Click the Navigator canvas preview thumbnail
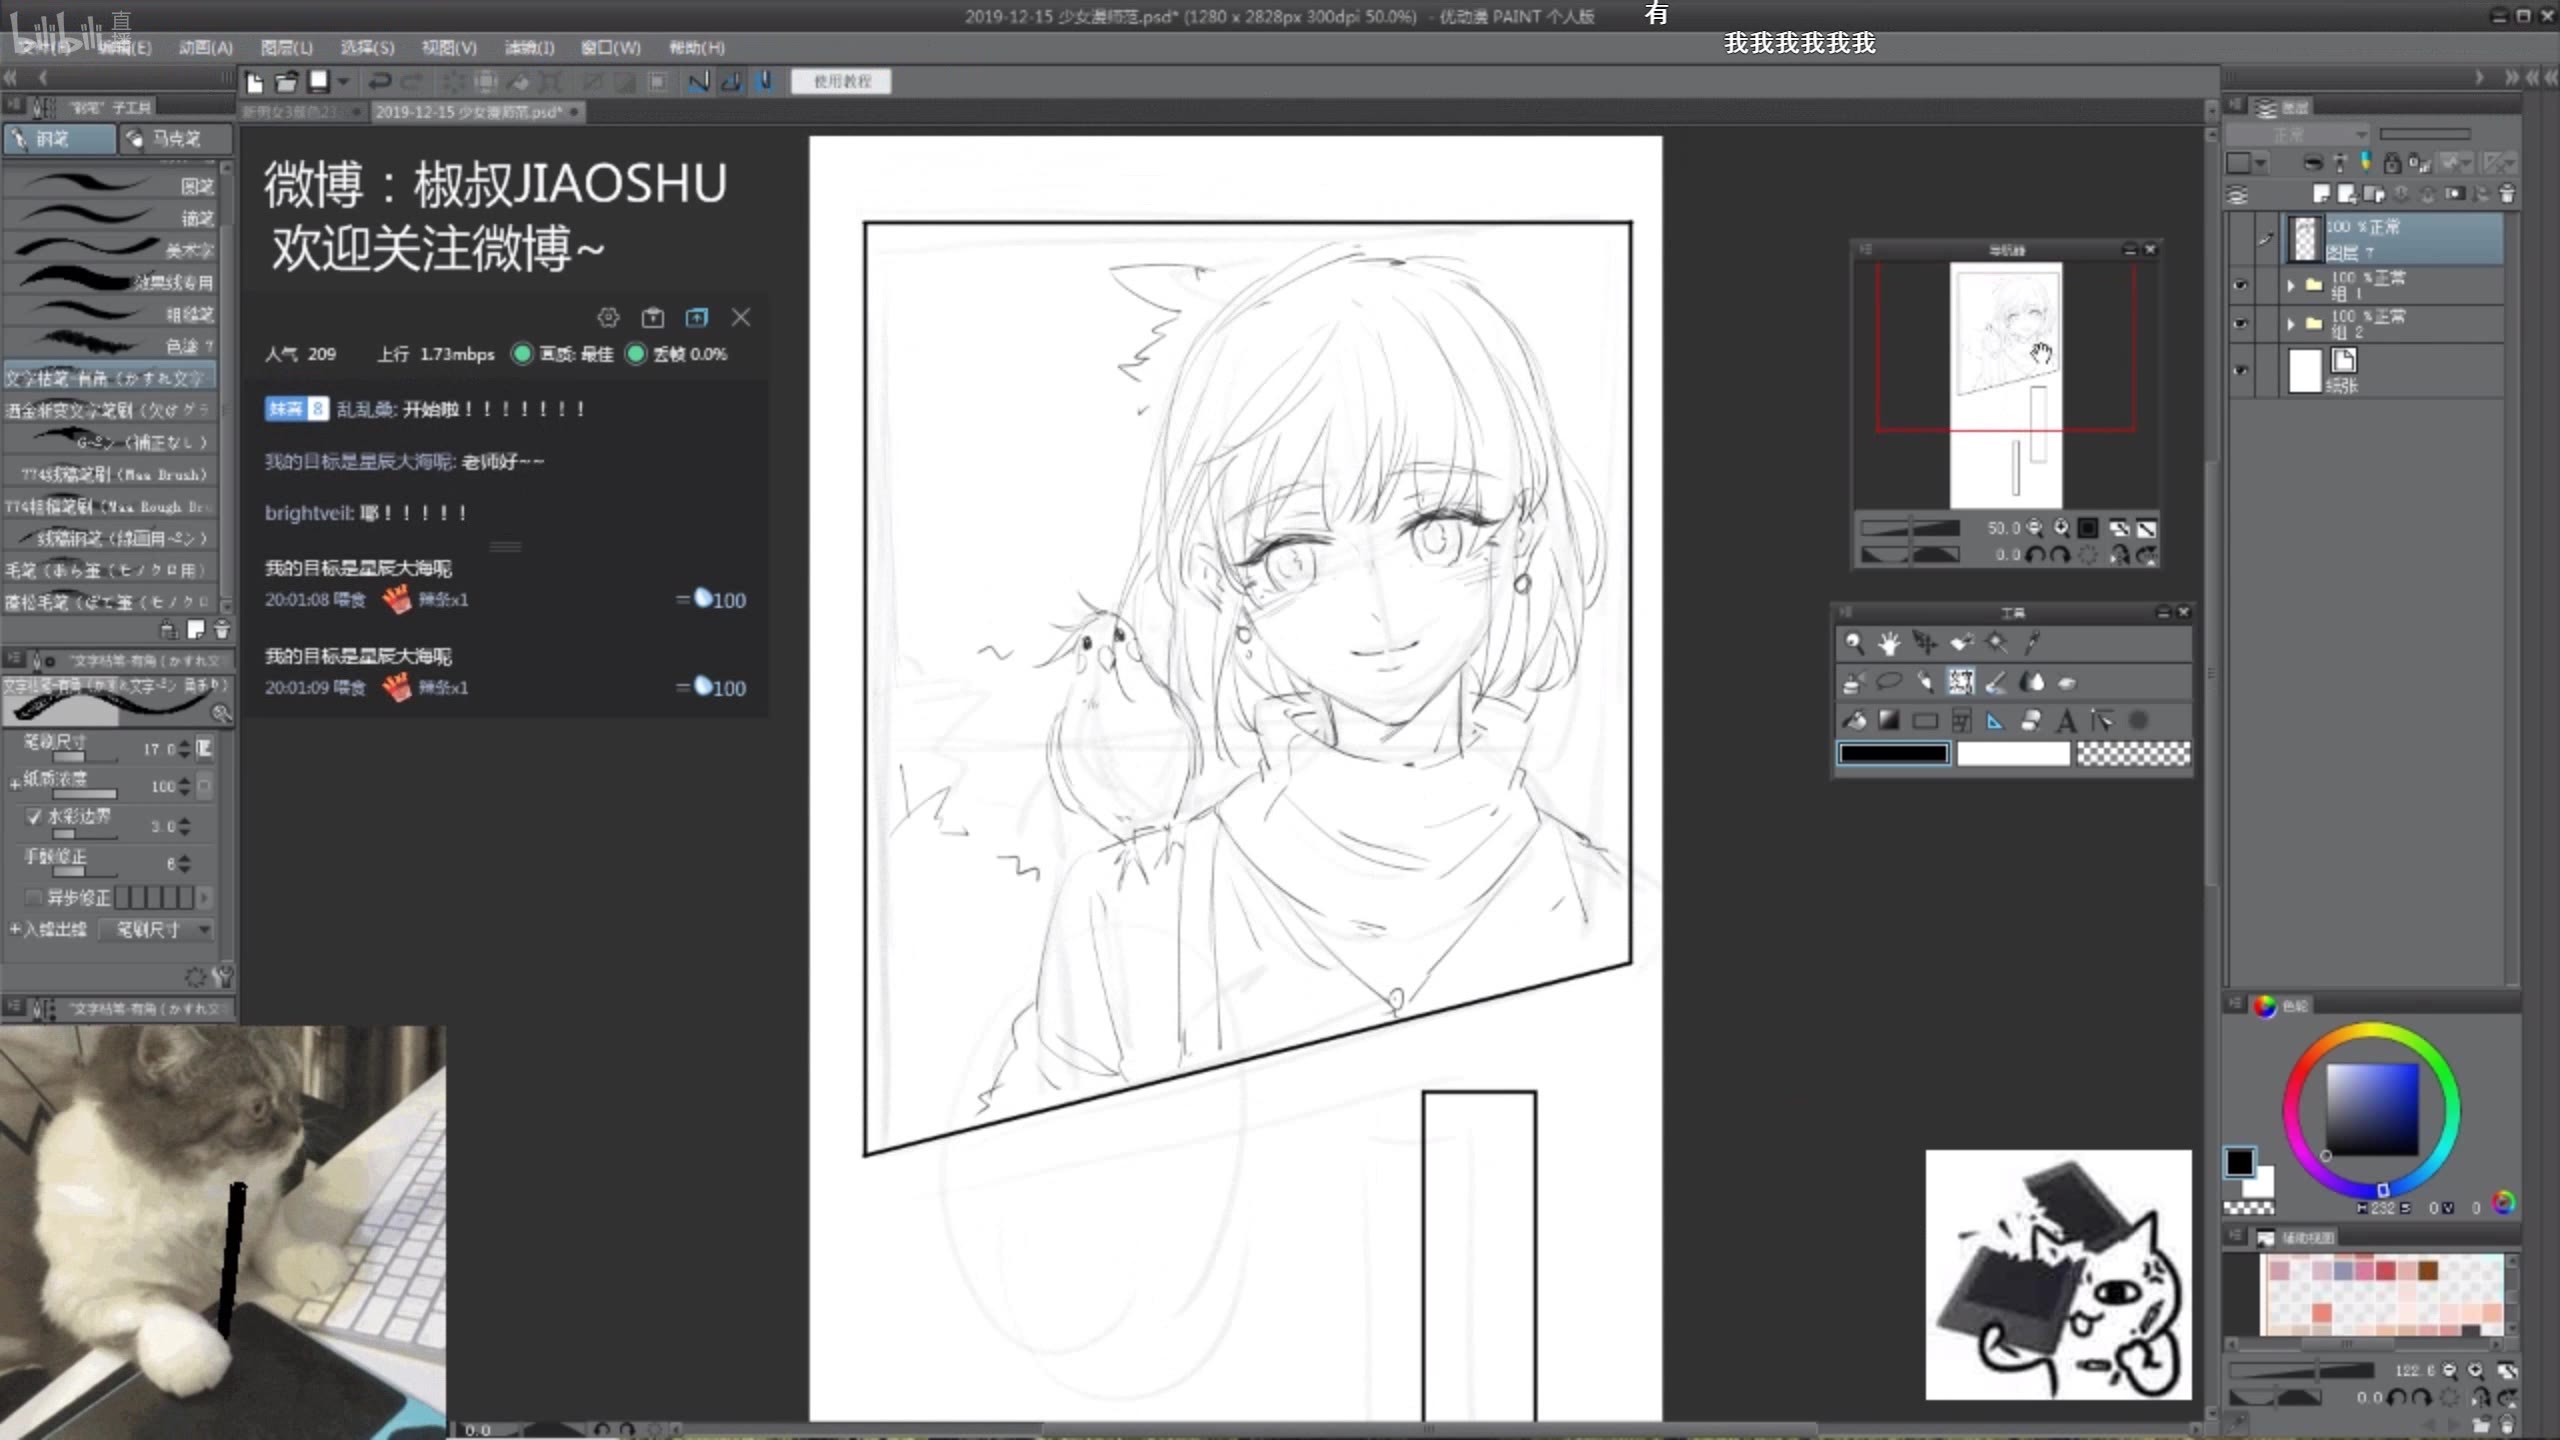 click(2006, 385)
